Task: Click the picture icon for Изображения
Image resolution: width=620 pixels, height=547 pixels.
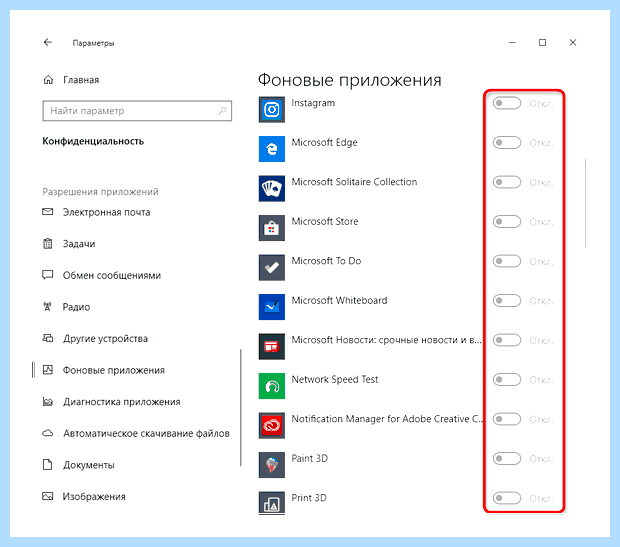Action: pyautogui.click(x=48, y=496)
